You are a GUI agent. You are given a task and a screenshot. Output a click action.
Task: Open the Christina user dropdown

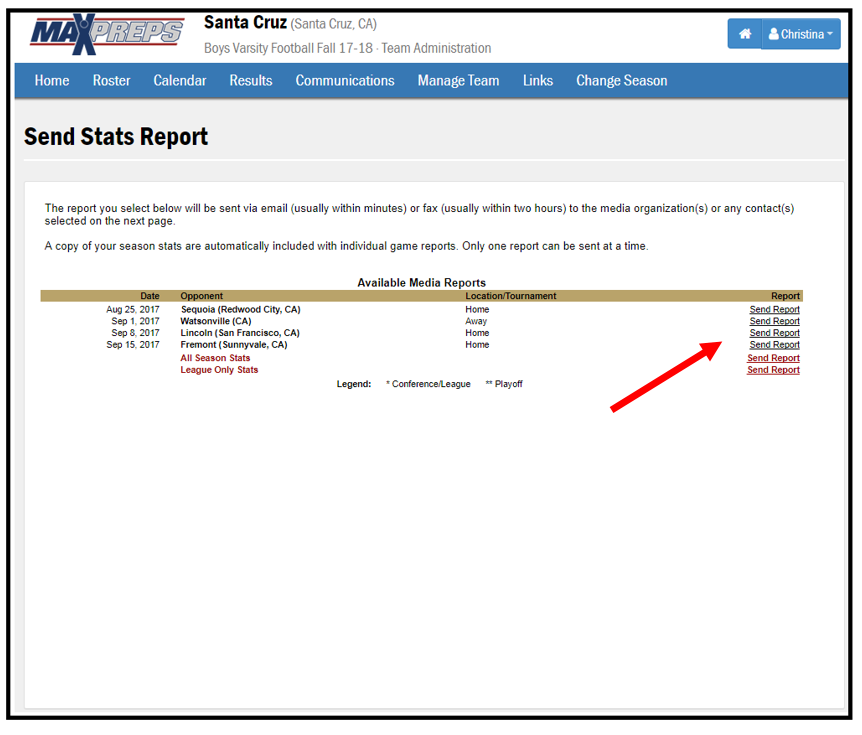click(801, 34)
